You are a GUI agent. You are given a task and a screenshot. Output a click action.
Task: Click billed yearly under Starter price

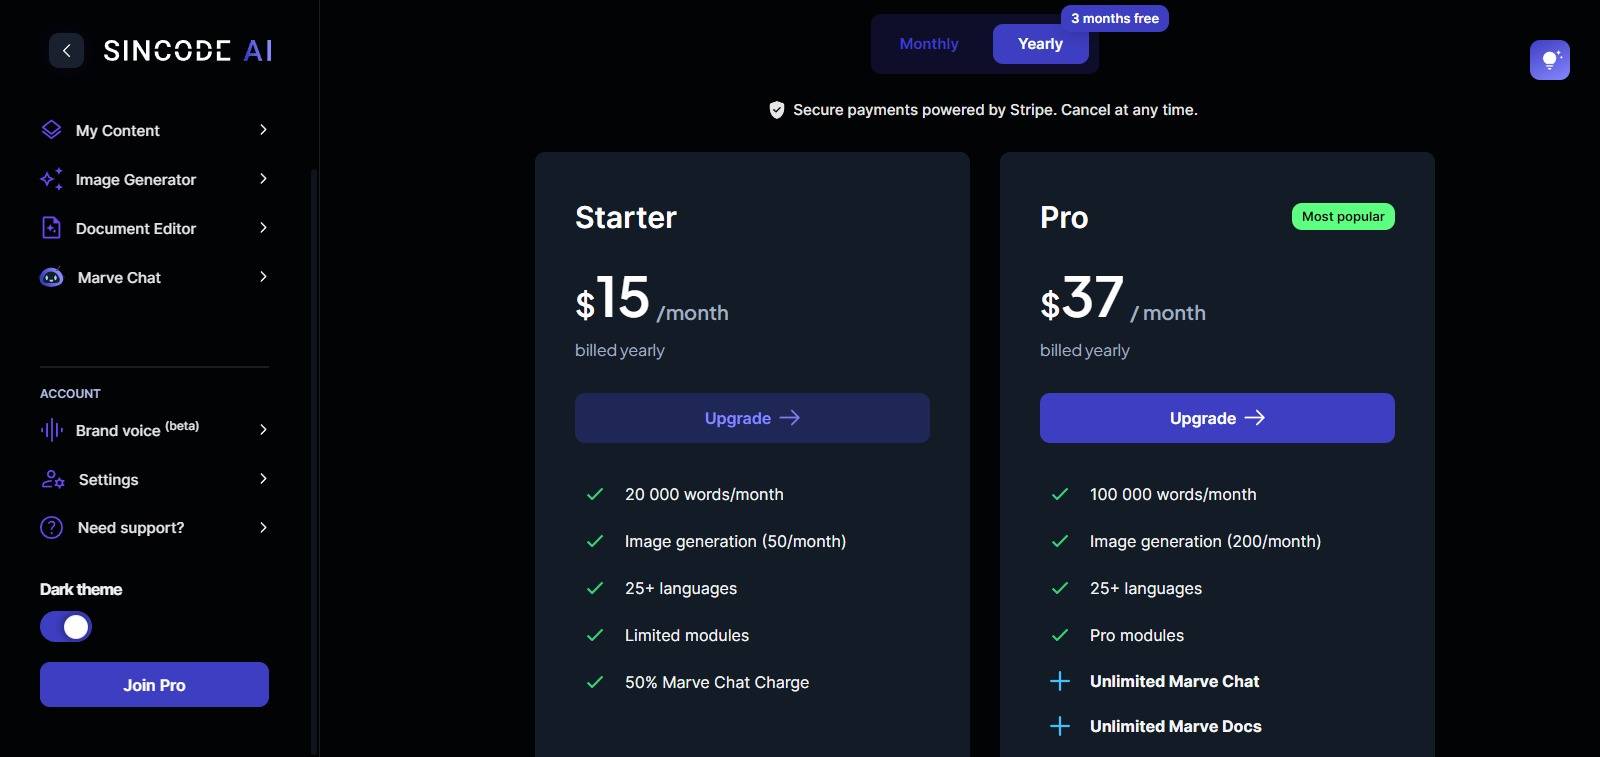pos(620,350)
